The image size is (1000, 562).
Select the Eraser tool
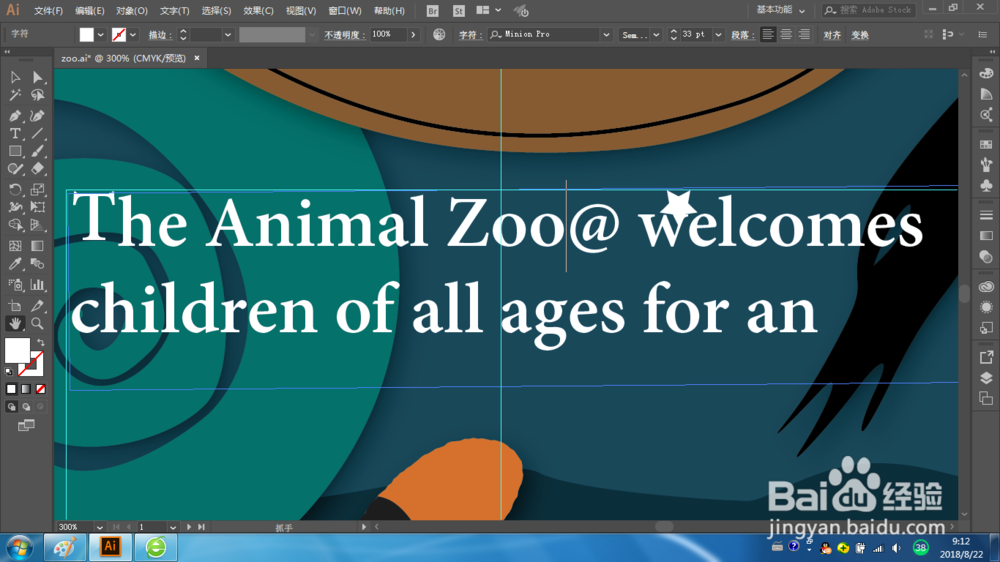tap(38, 169)
